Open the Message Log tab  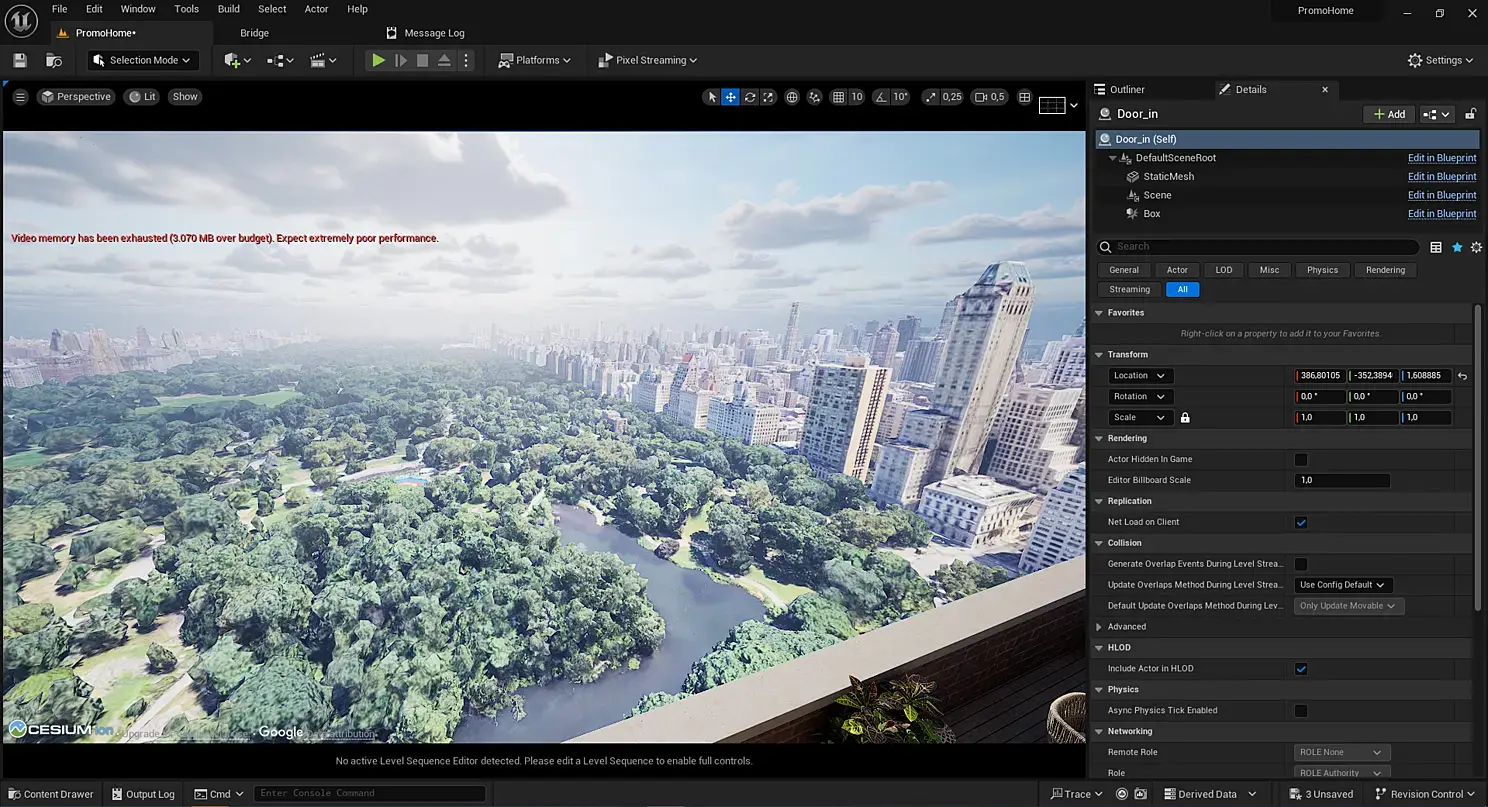(x=425, y=33)
